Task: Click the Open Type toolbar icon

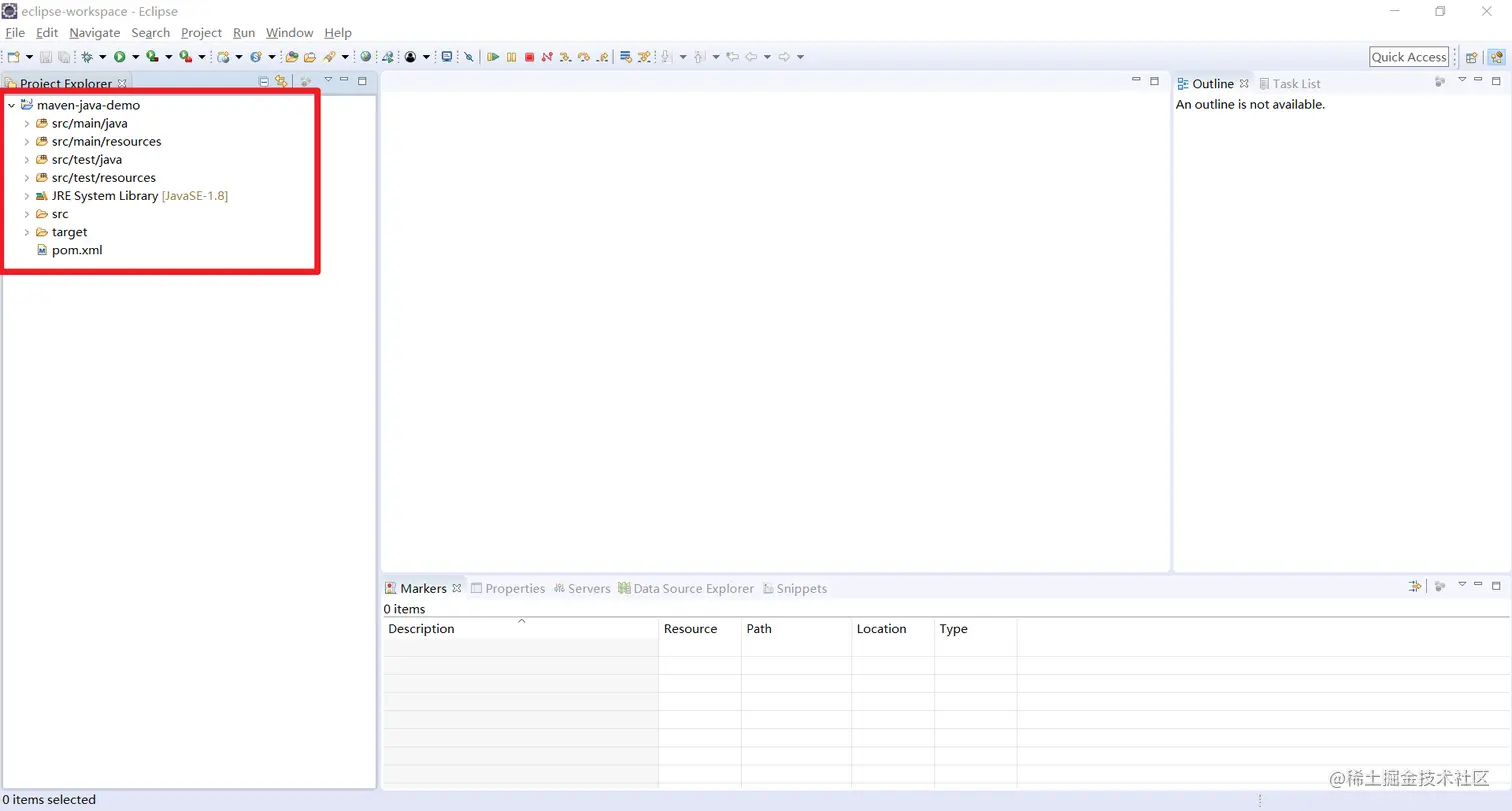Action: (x=292, y=57)
